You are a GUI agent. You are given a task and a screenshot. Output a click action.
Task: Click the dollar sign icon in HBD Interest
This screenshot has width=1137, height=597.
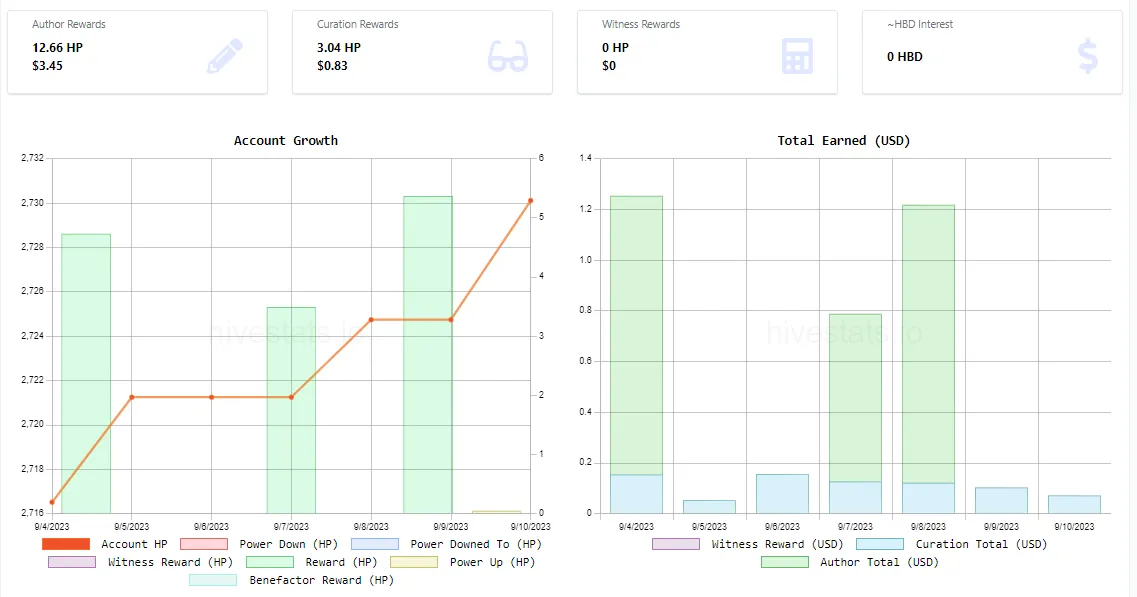click(1088, 57)
